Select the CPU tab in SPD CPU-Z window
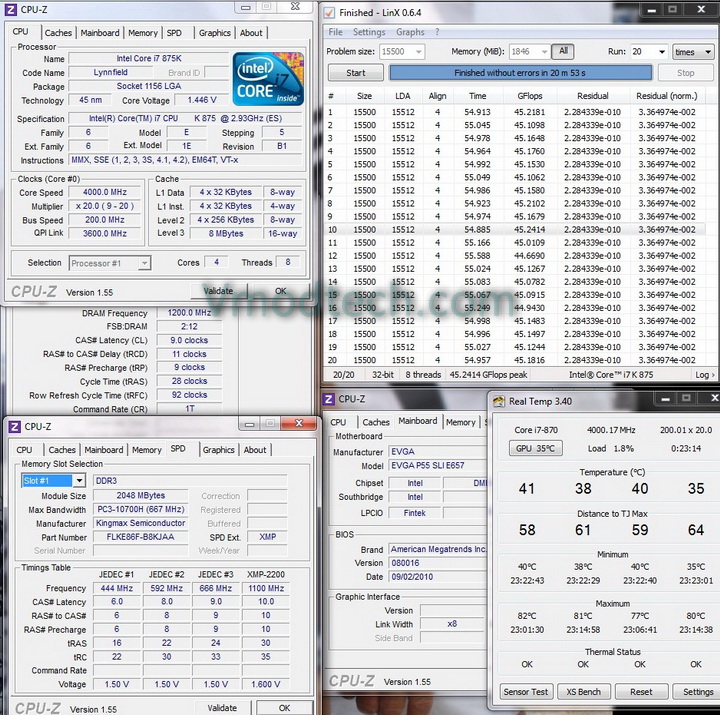720x715 pixels. tap(24, 450)
